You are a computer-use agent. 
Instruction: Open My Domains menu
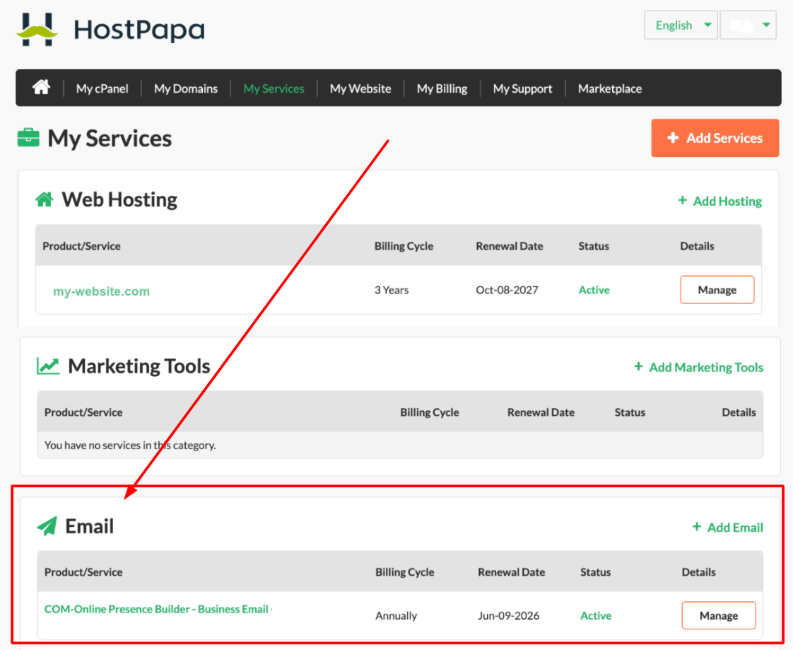[186, 89]
